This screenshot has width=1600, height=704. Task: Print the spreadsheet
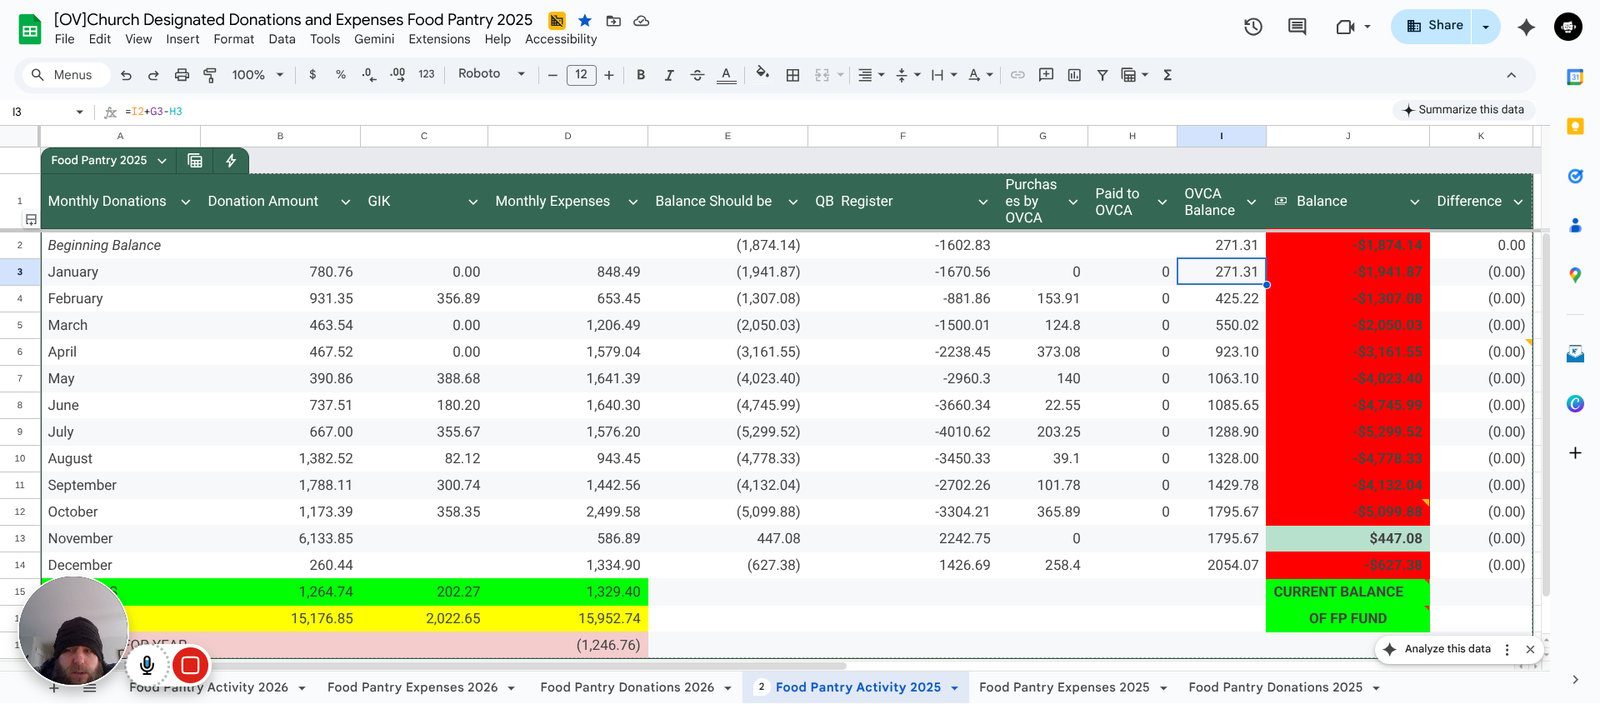182,75
